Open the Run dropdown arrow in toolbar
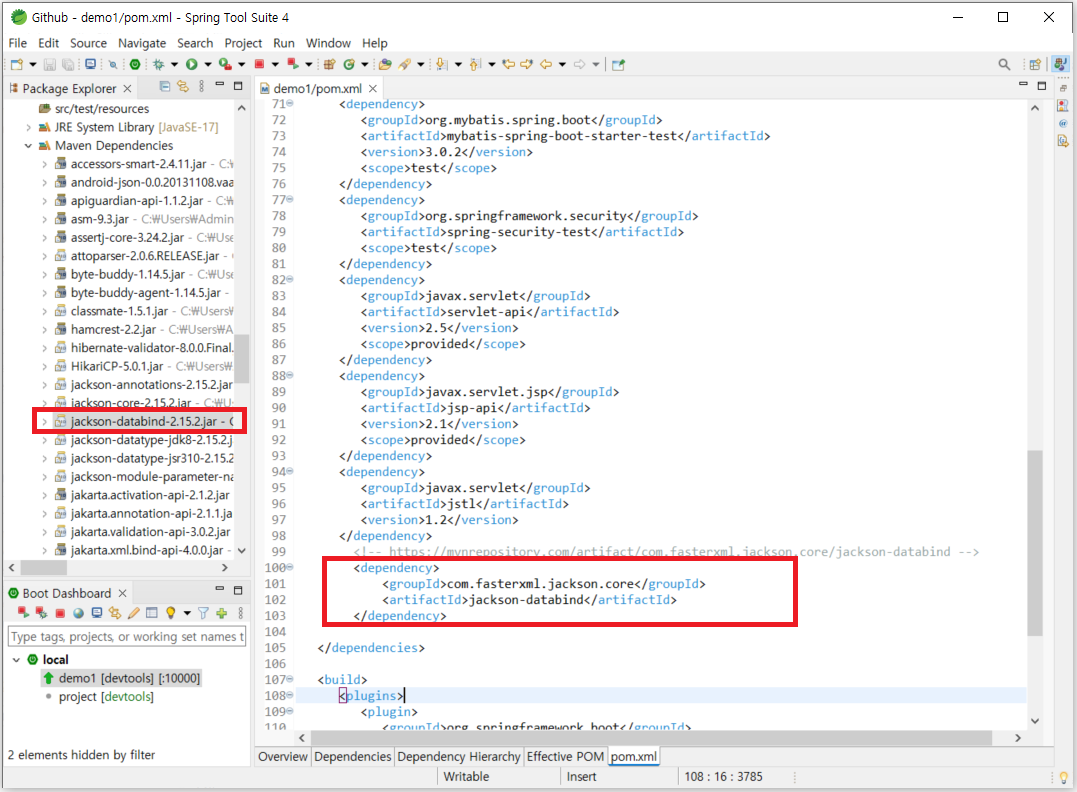The width and height of the screenshot is (1077, 792). click(207, 65)
